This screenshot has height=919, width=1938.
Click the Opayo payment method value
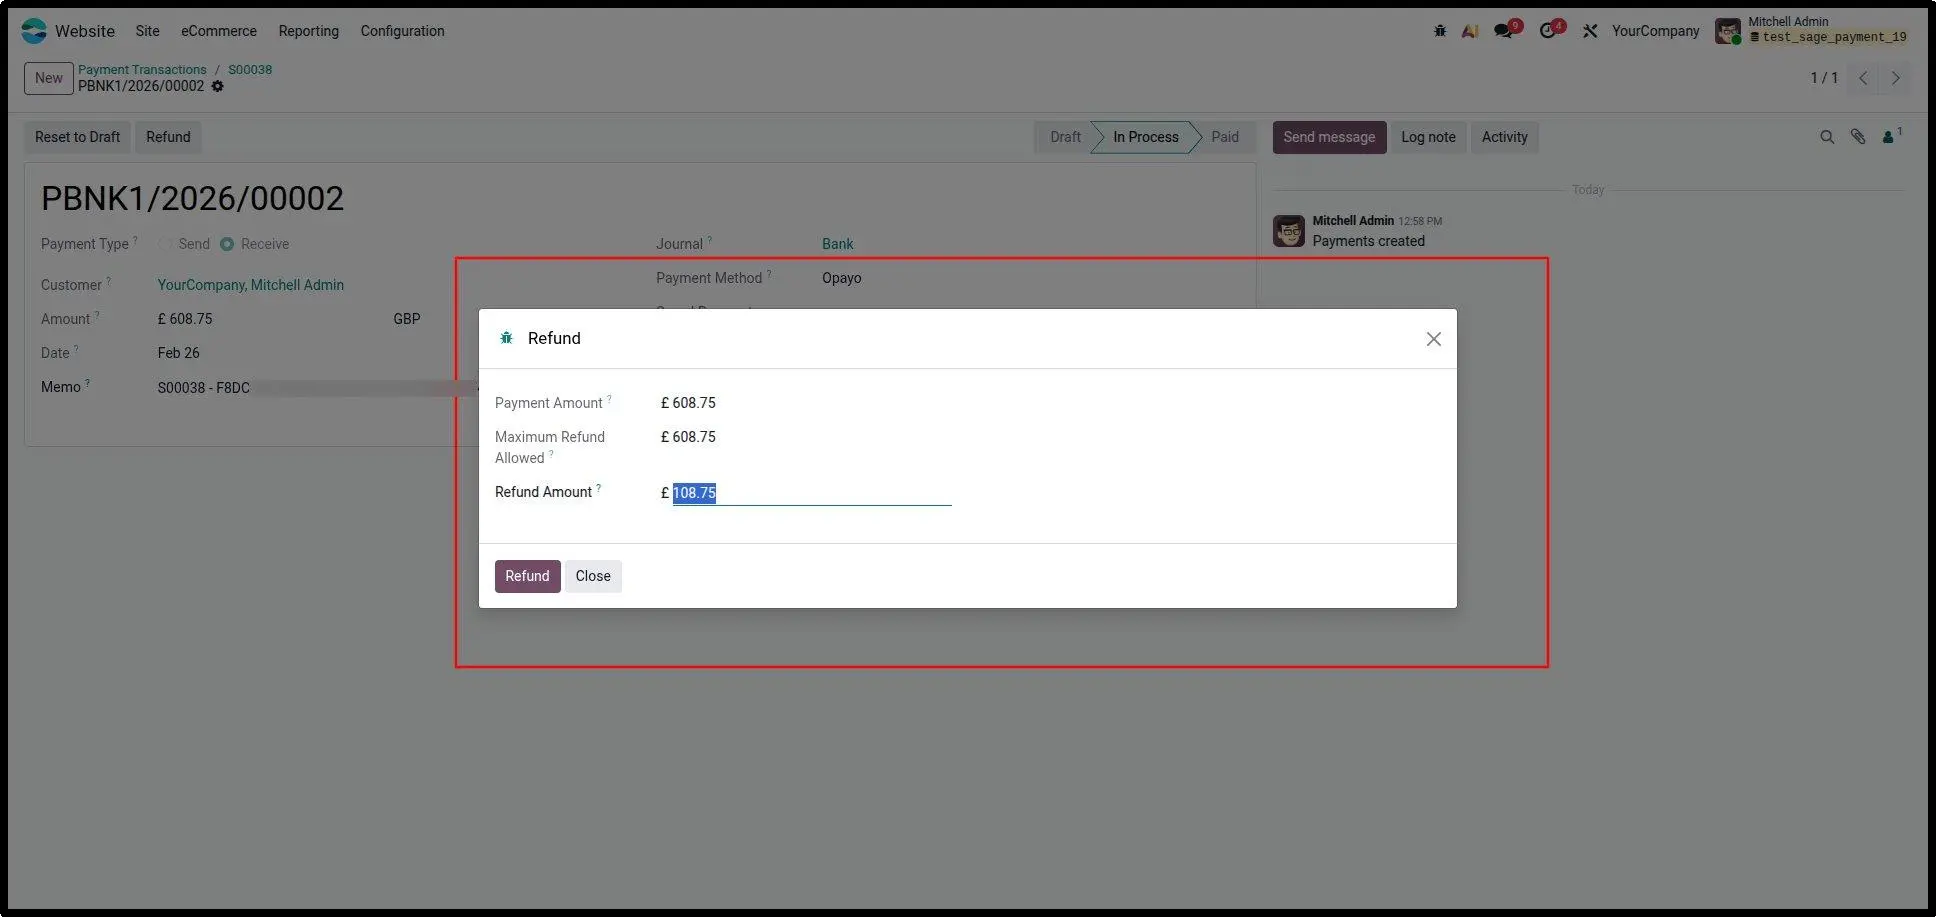(x=842, y=278)
